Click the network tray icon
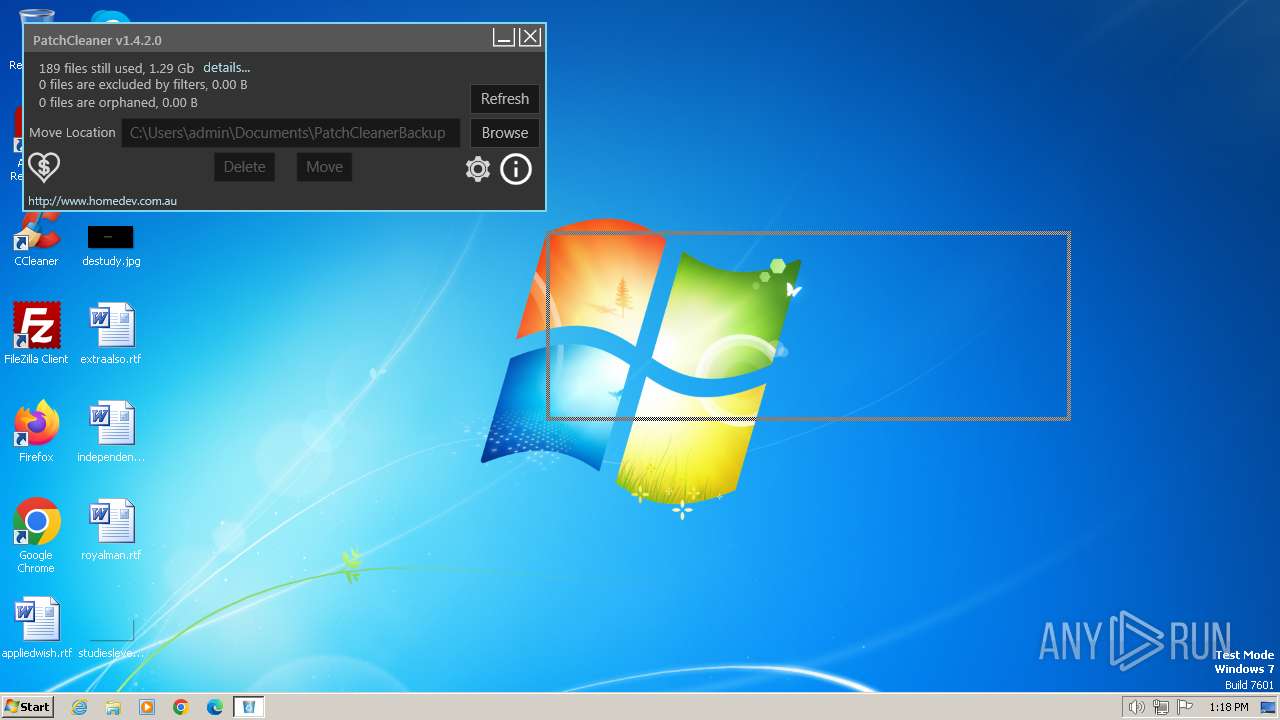Viewport: 1280px width, 720px height. pos(1161,707)
